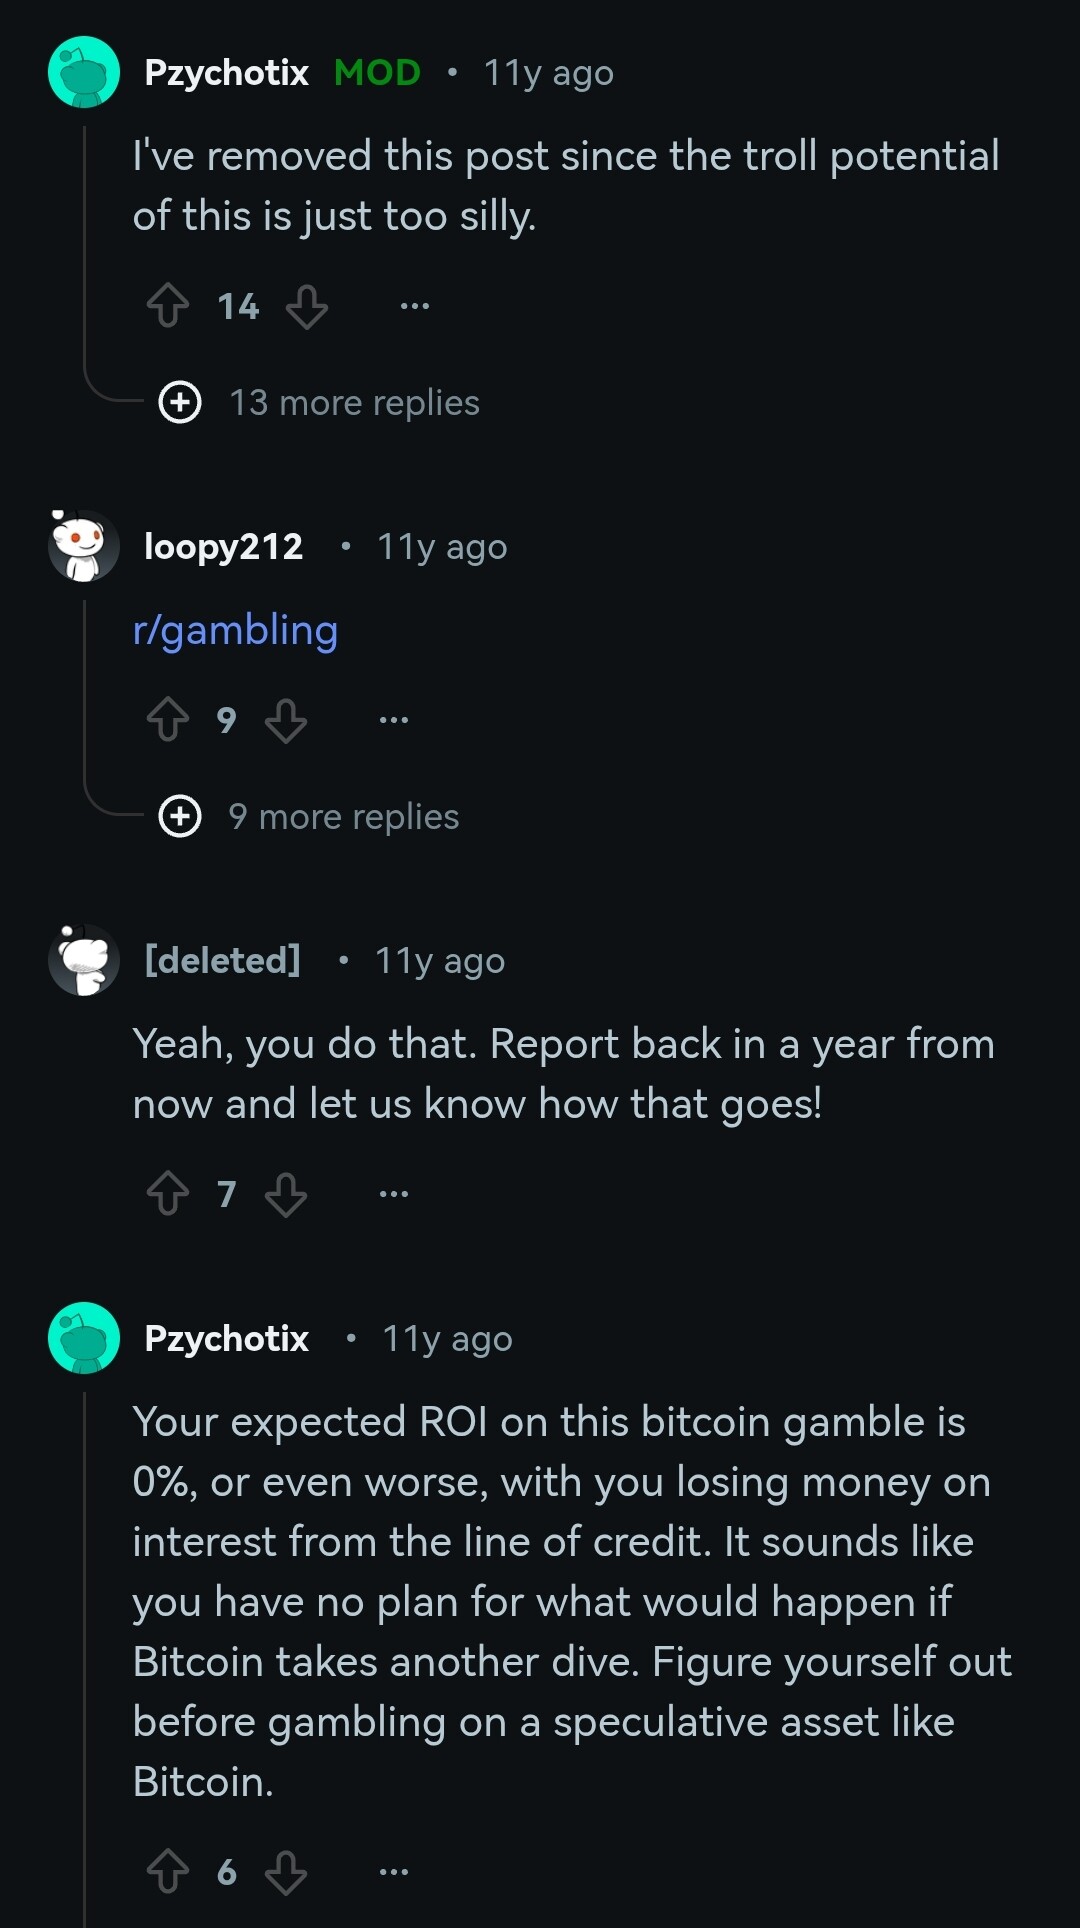Tap loopy212's avatar image
Screen dimensions: 1080x1928
click(84, 546)
